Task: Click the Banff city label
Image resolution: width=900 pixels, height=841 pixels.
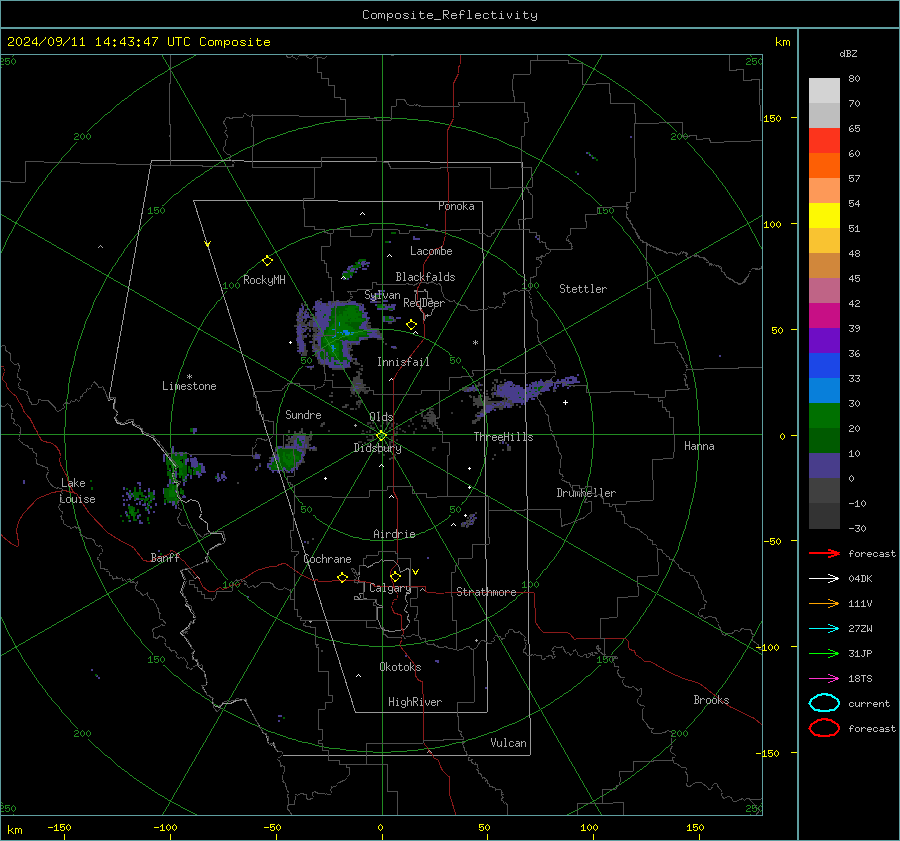Action: 165,557
